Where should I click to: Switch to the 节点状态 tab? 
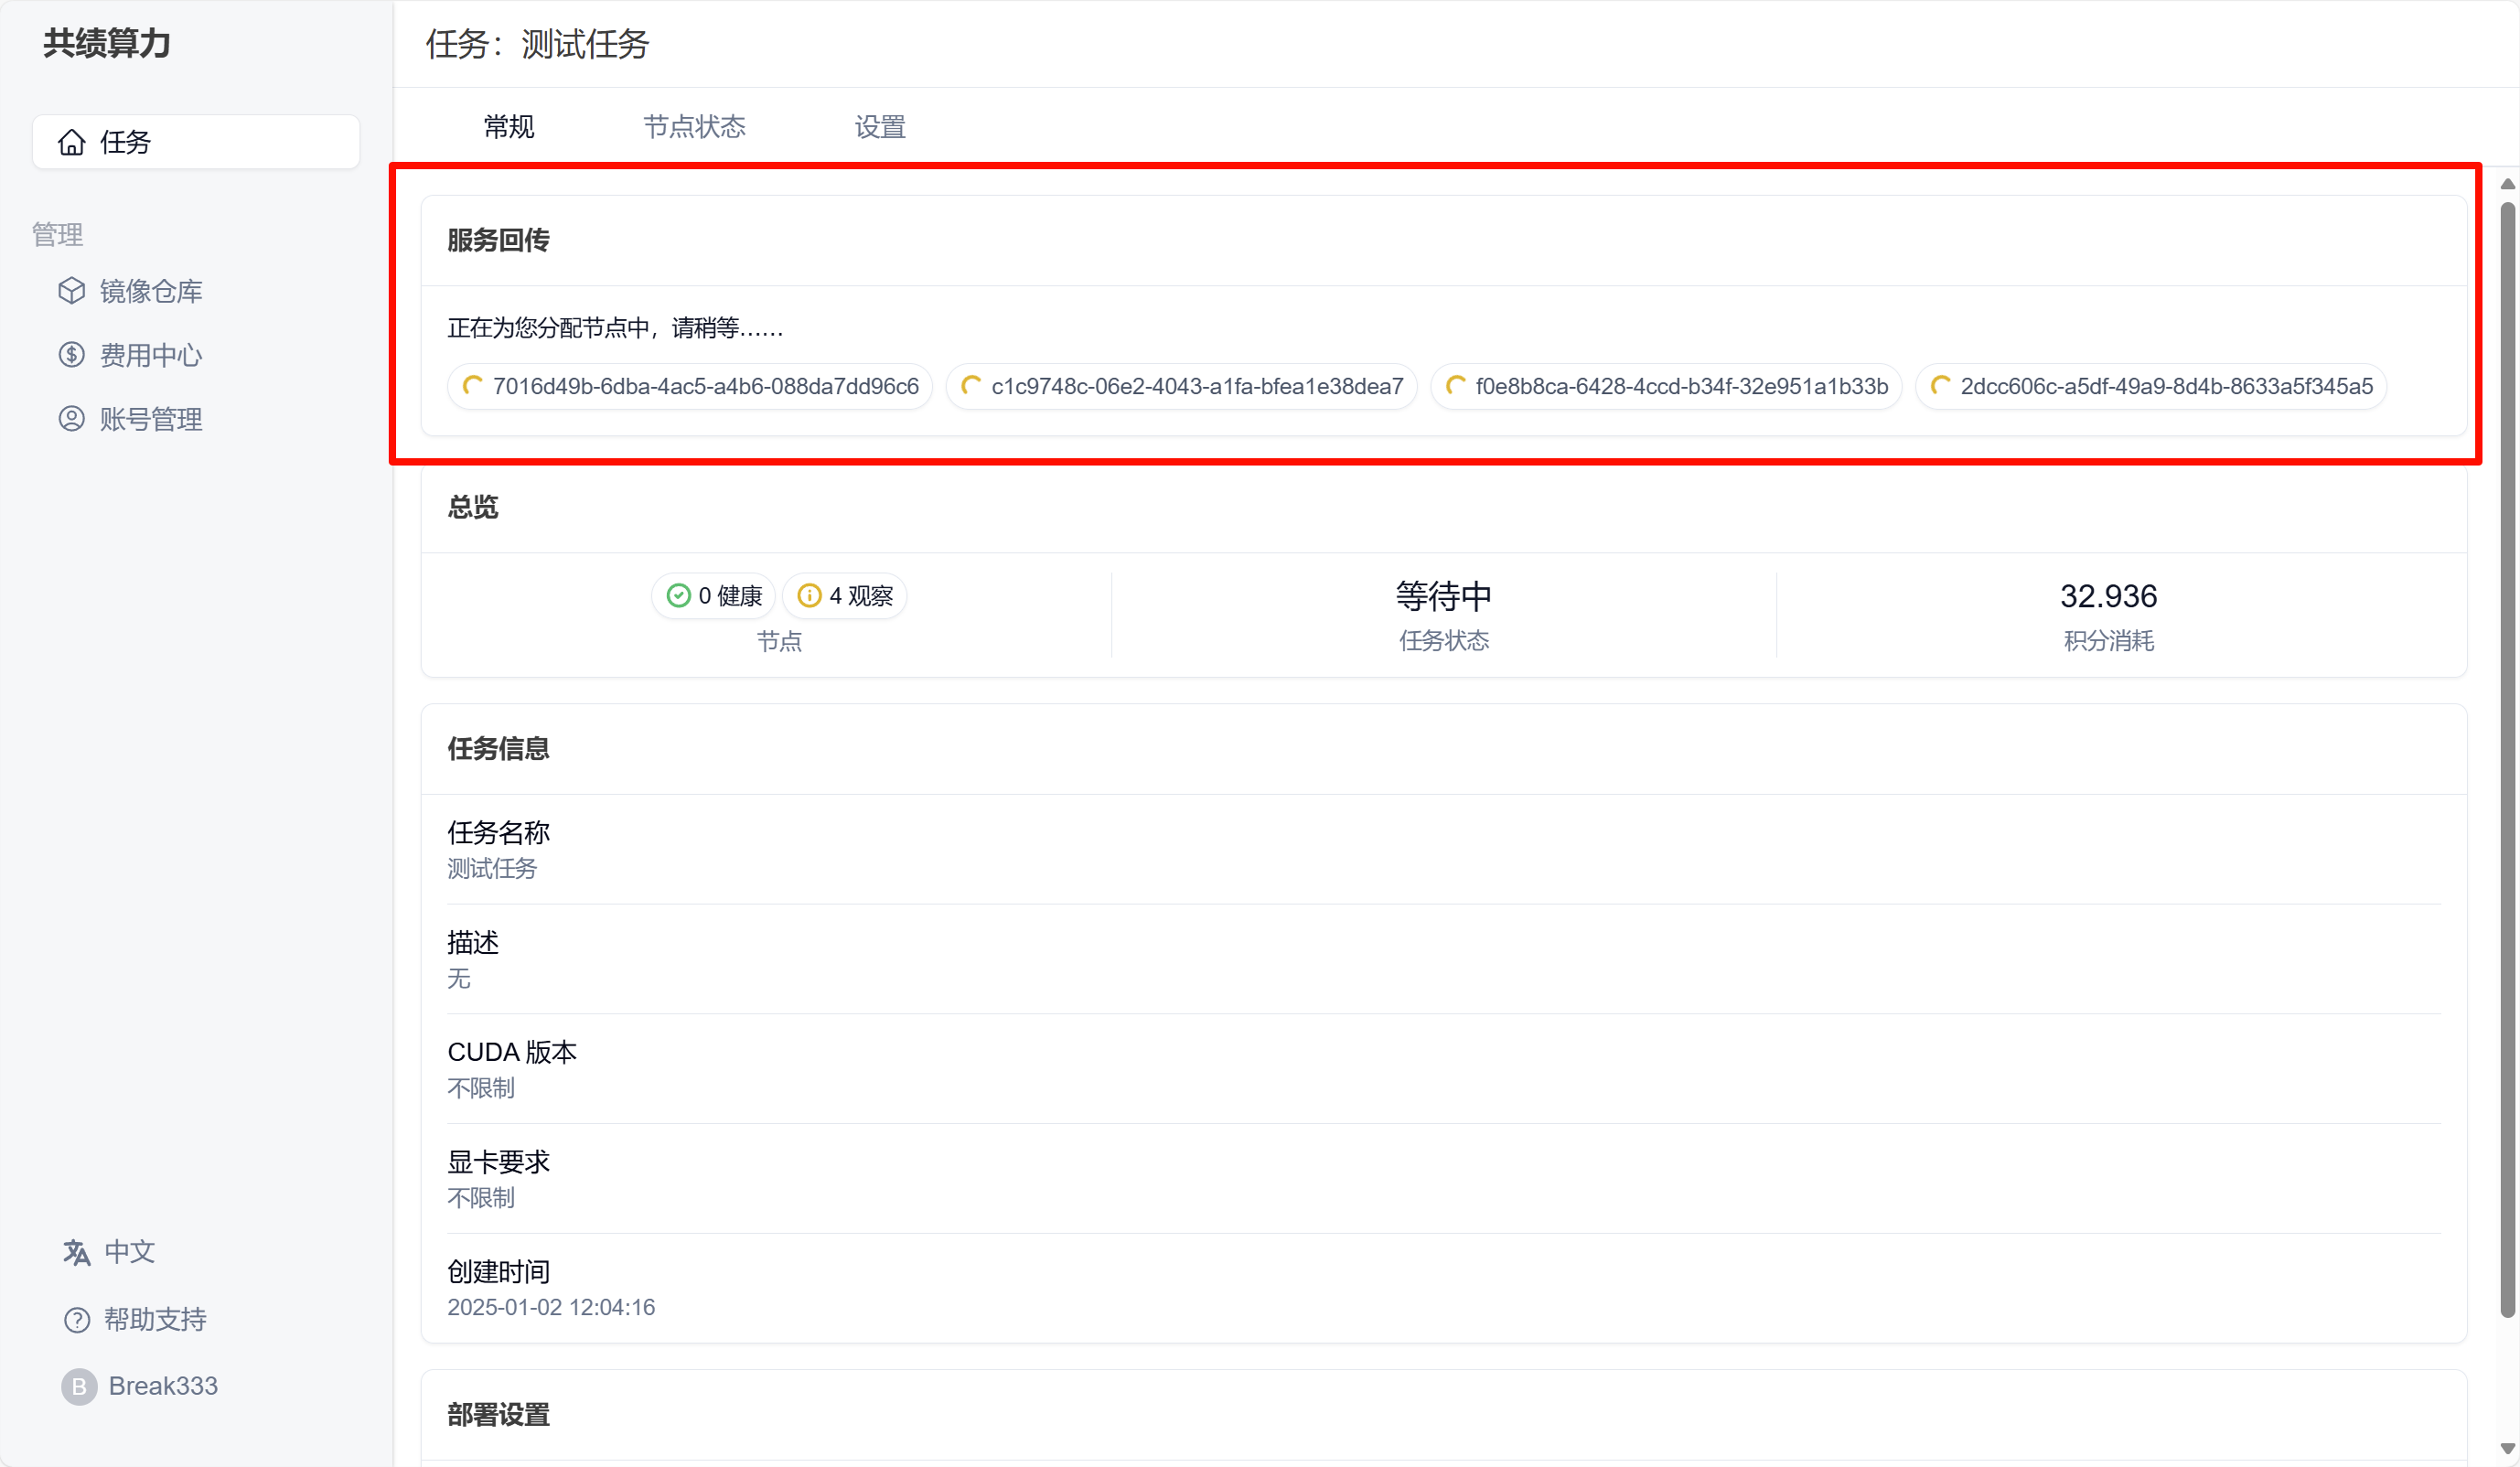tap(694, 127)
